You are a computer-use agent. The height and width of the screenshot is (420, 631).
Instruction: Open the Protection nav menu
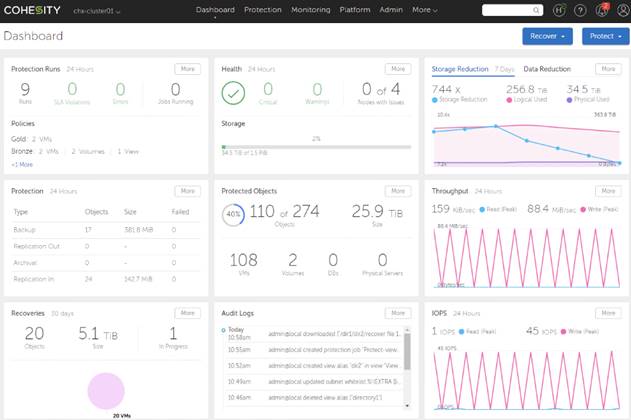click(x=263, y=10)
